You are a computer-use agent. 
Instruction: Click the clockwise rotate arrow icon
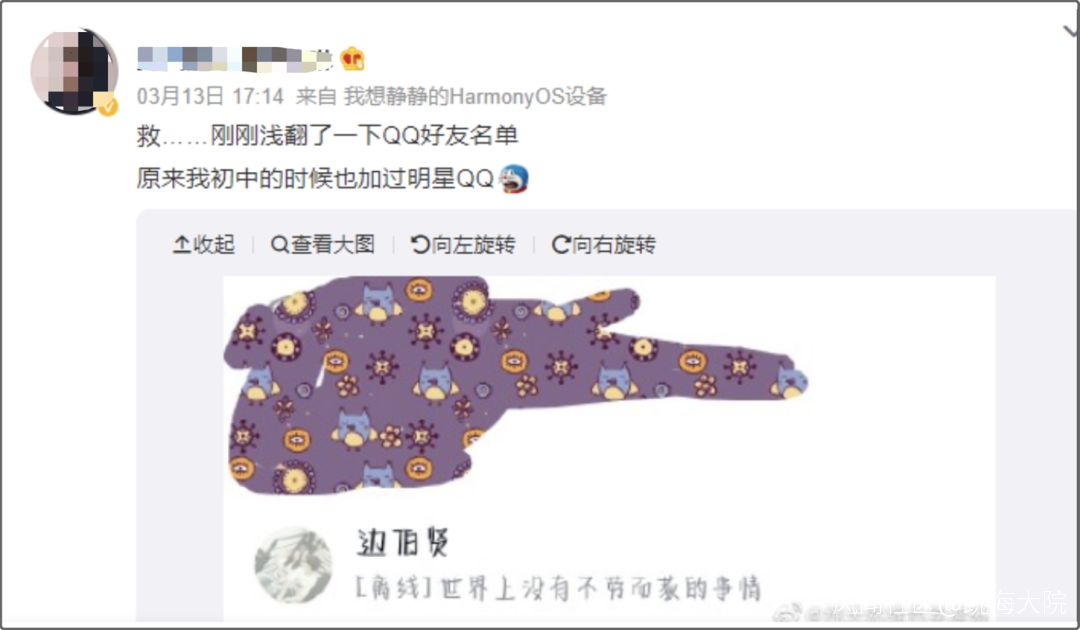561,244
